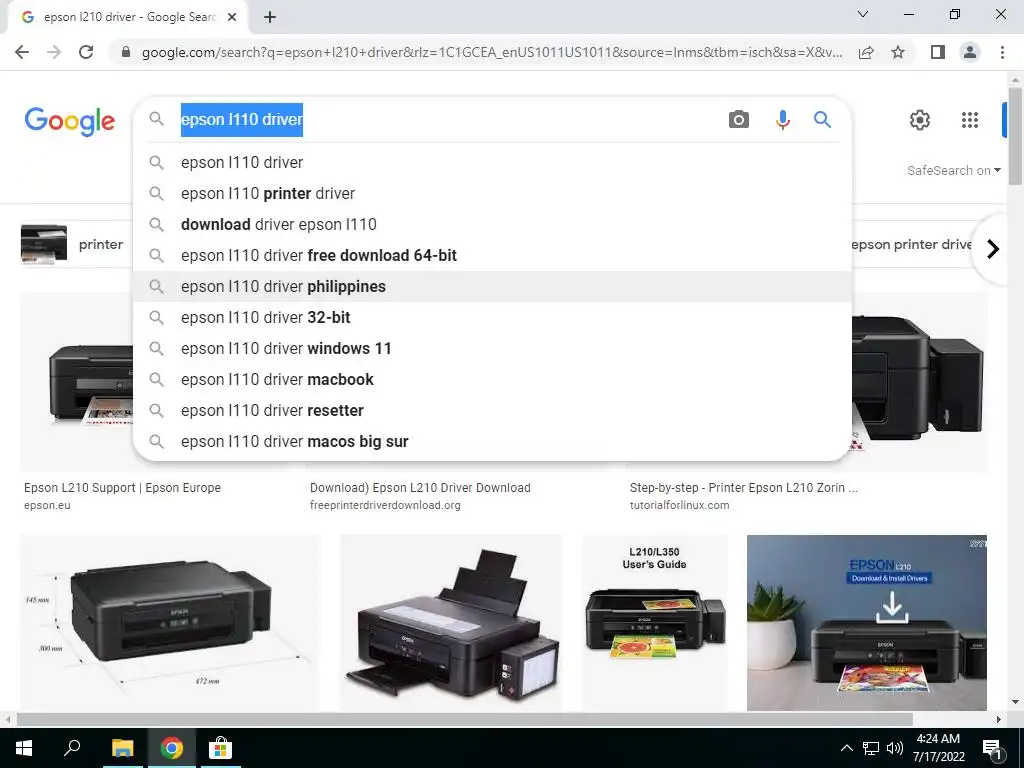Viewport: 1024px width, 768px height.
Task: Open 'Step-by-step - Printer Epson L210 Zorin' result
Action: point(744,488)
